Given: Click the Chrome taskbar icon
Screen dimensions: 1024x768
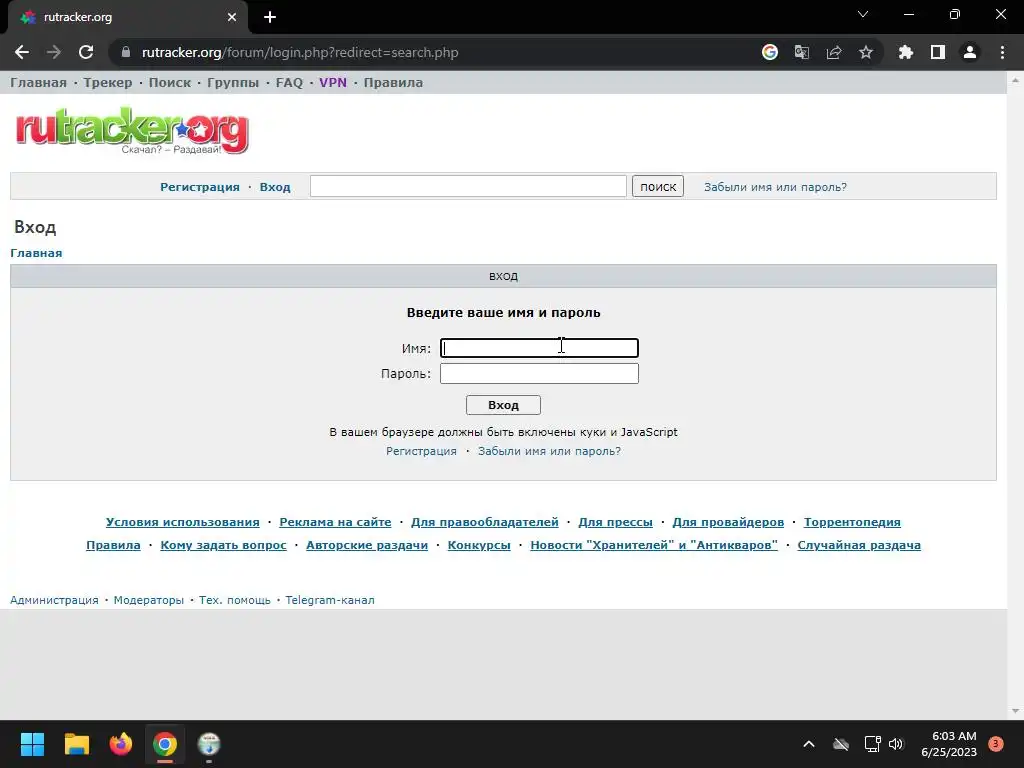Looking at the screenshot, I should click(x=165, y=744).
